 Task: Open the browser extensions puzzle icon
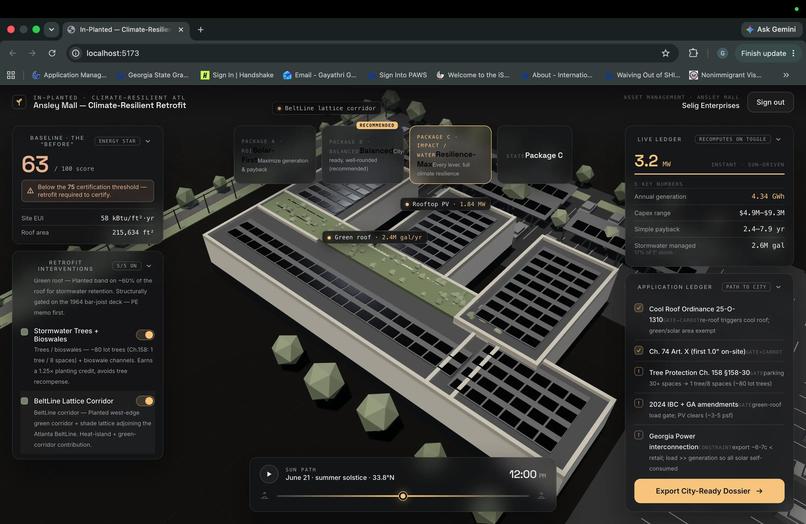693,53
